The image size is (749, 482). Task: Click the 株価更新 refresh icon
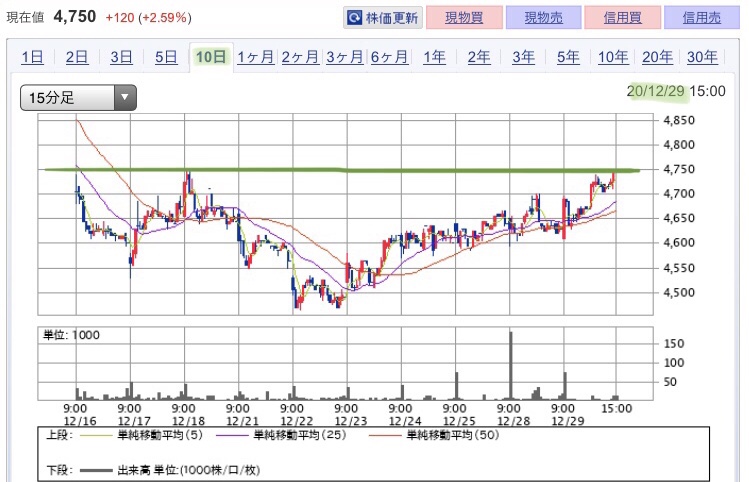click(354, 18)
